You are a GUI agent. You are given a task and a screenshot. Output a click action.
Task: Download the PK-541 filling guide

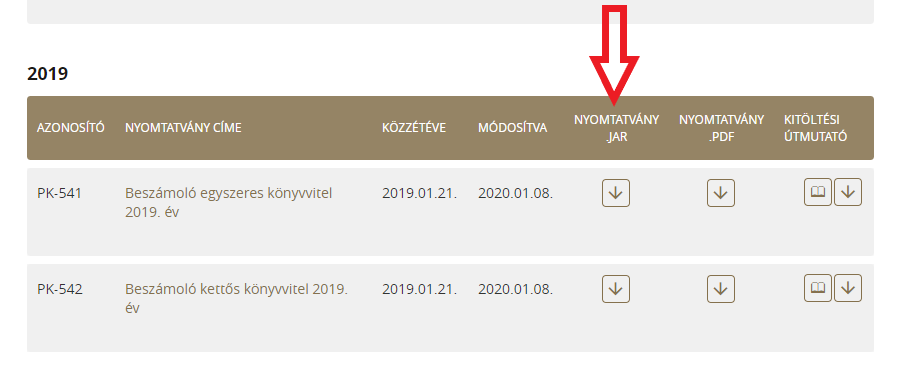(848, 192)
